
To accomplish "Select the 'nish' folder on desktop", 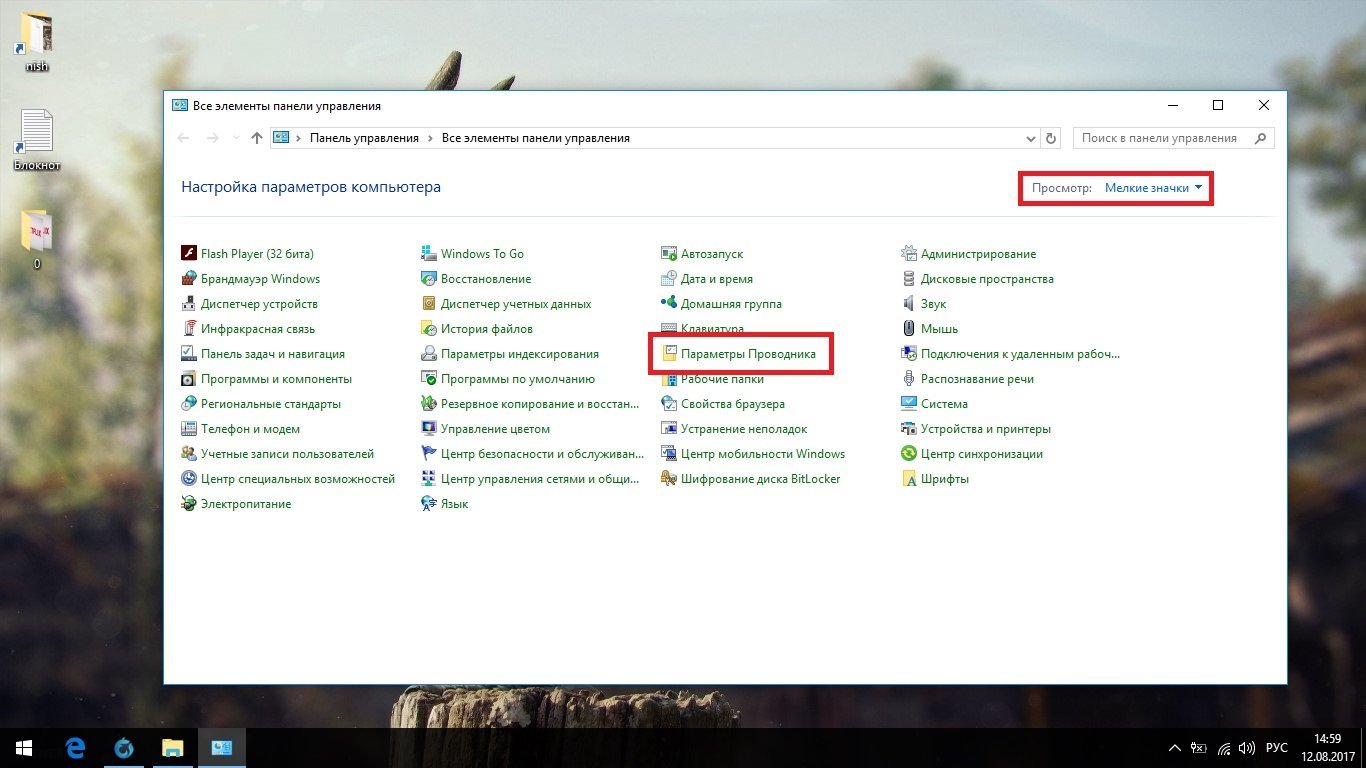I will tap(37, 42).
